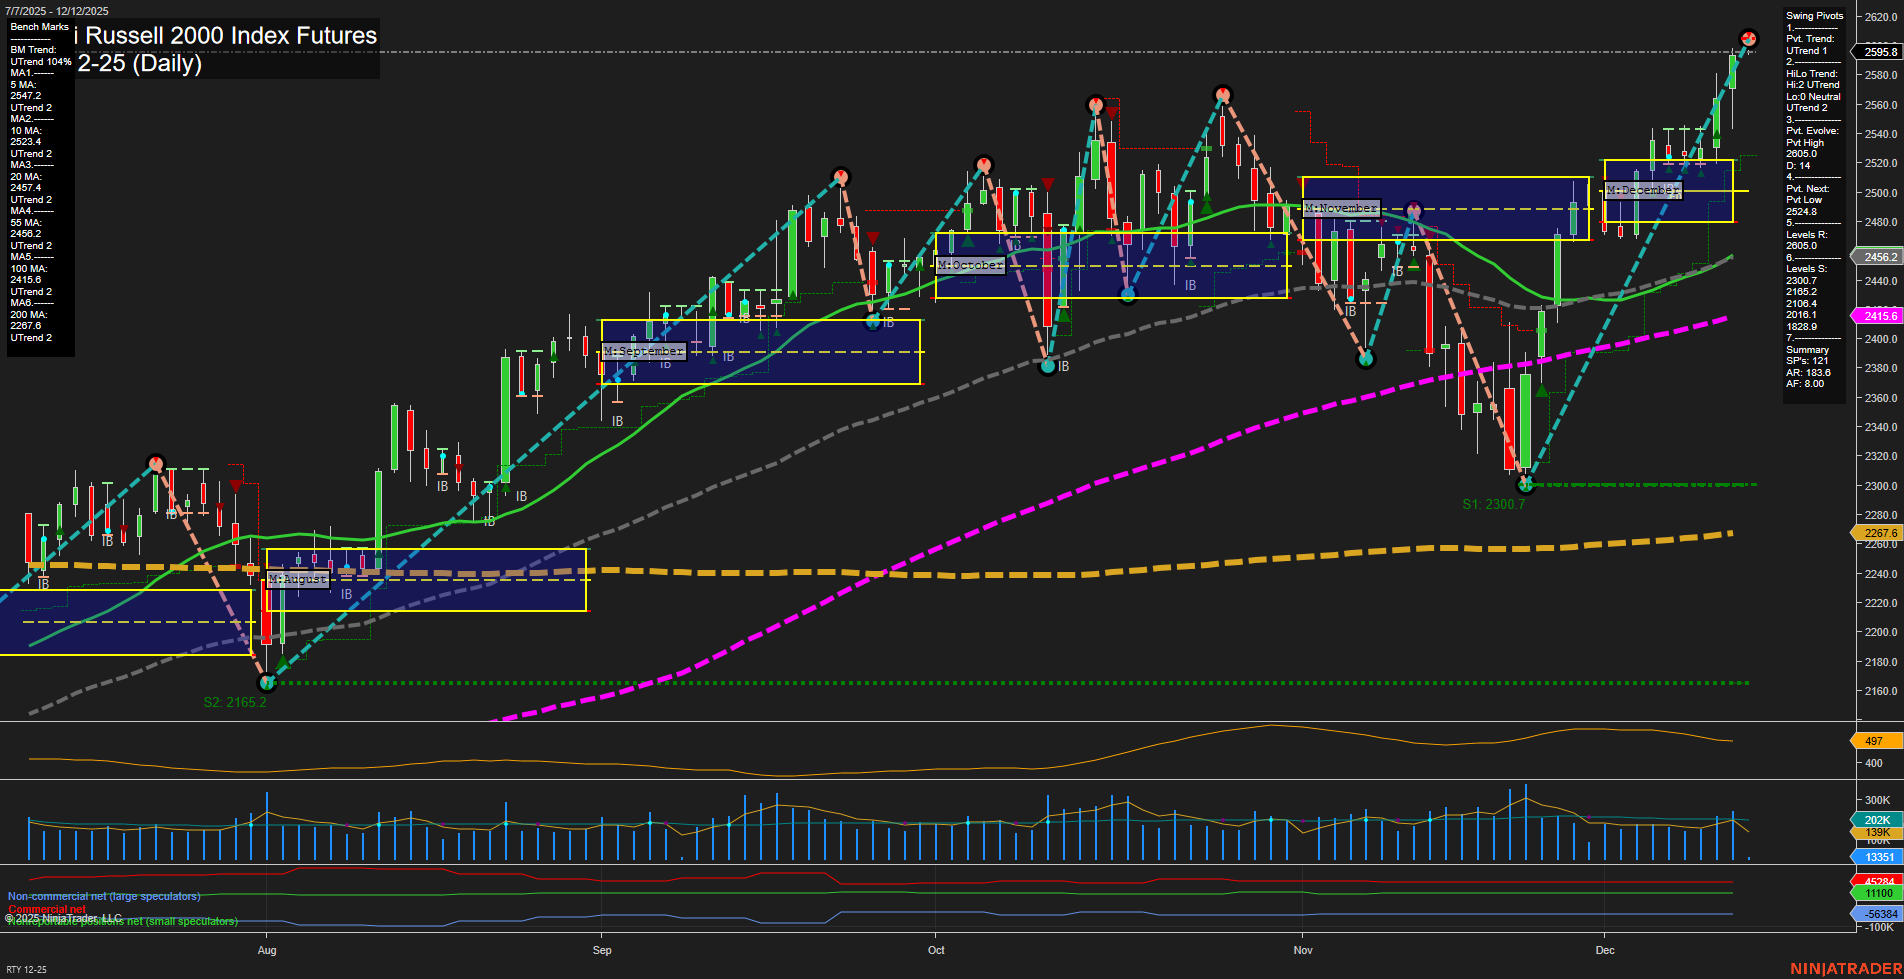The image size is (1904, 979).
Task: Toggle the Nonreportable positions net (small speculators) legend
Action: click(120, 921)
